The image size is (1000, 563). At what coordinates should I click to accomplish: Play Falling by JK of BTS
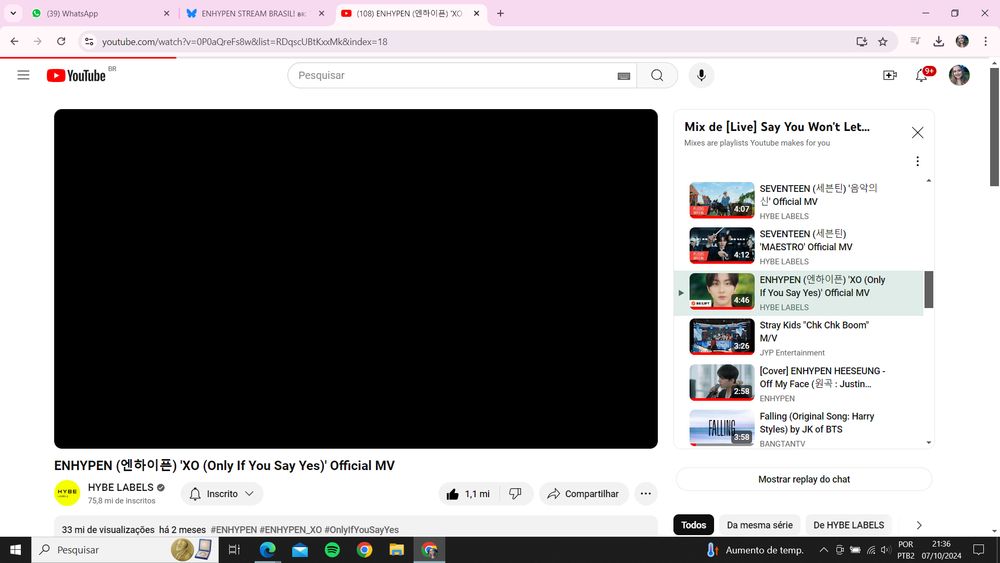click(797, 428)
